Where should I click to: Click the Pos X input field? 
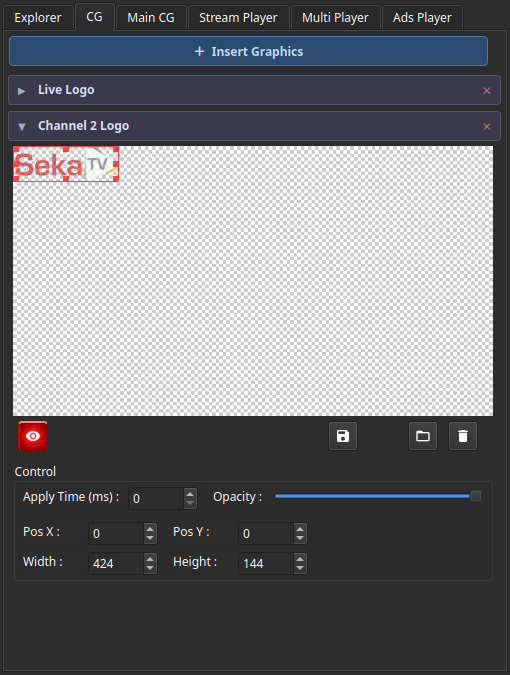pyautogui.click(x=116, y=533)
